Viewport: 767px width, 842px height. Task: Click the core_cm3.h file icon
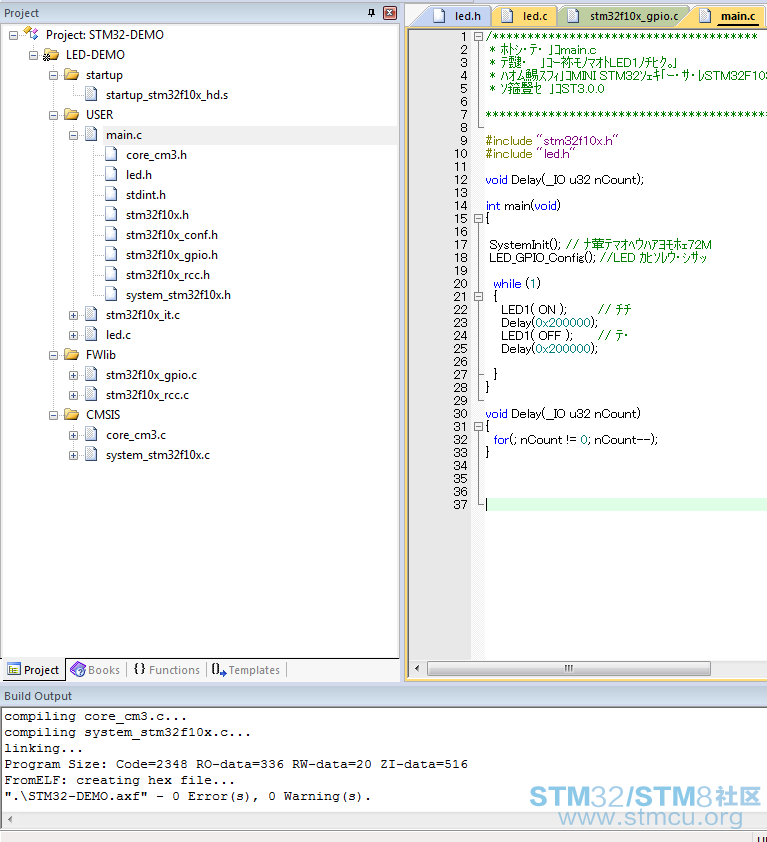point(111,155)
